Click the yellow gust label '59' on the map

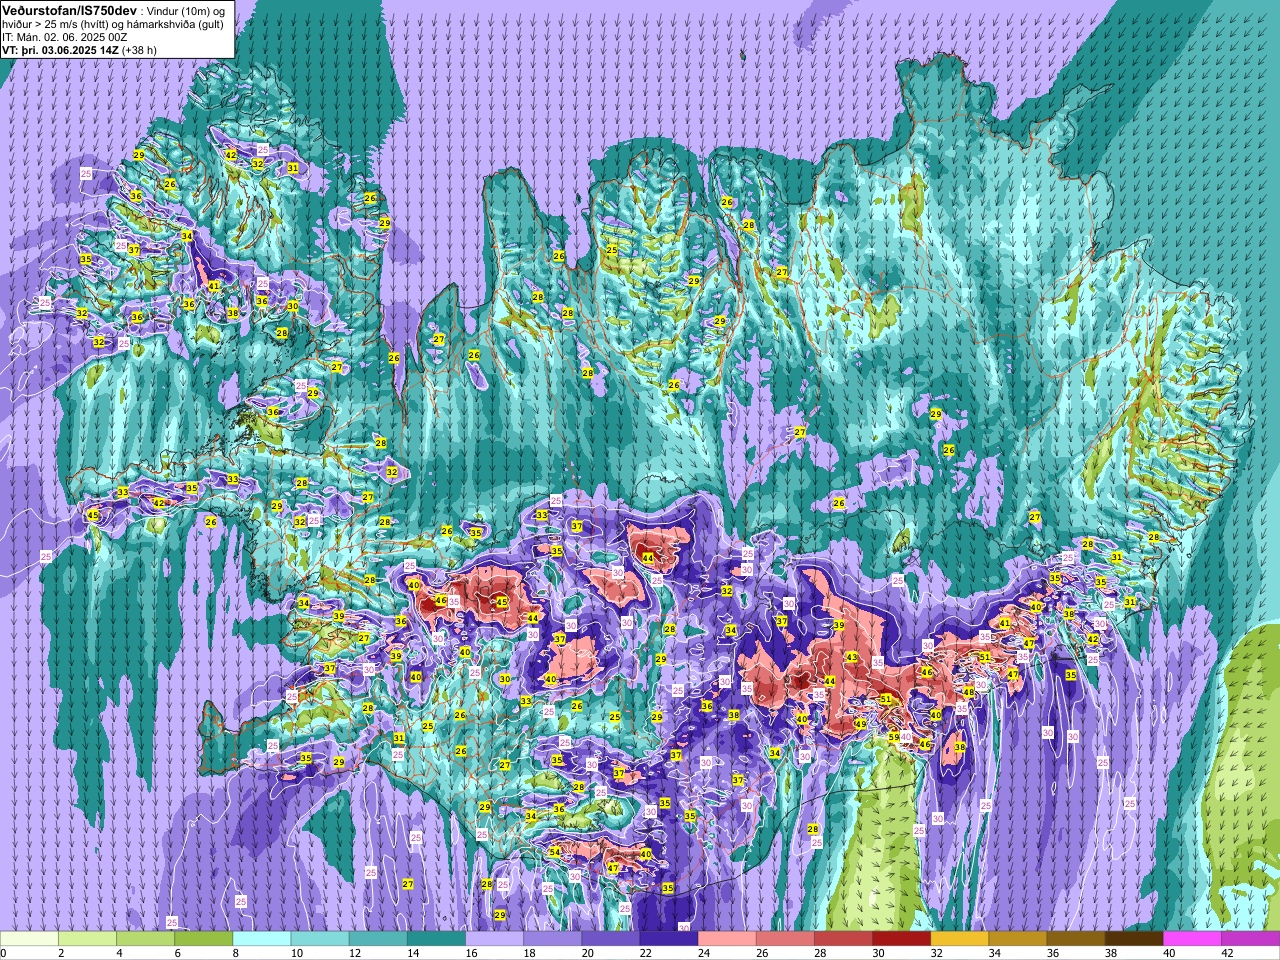894,737
